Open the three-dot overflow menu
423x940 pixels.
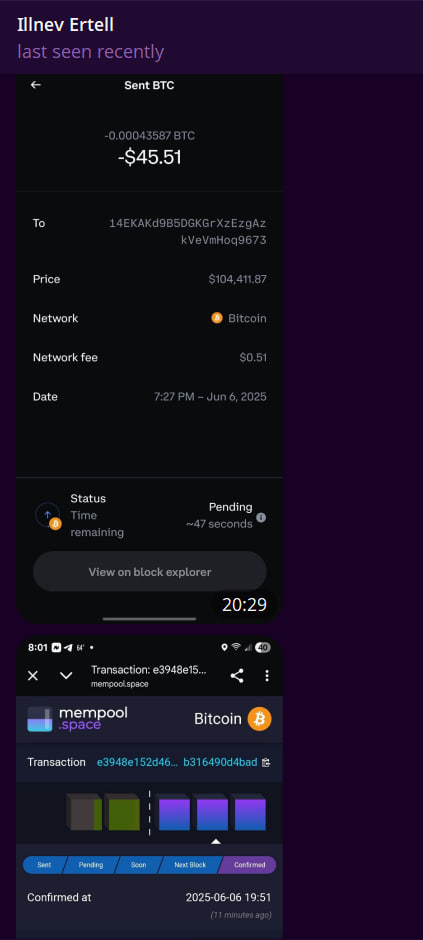pyautogui.click(x=267, y=676)
